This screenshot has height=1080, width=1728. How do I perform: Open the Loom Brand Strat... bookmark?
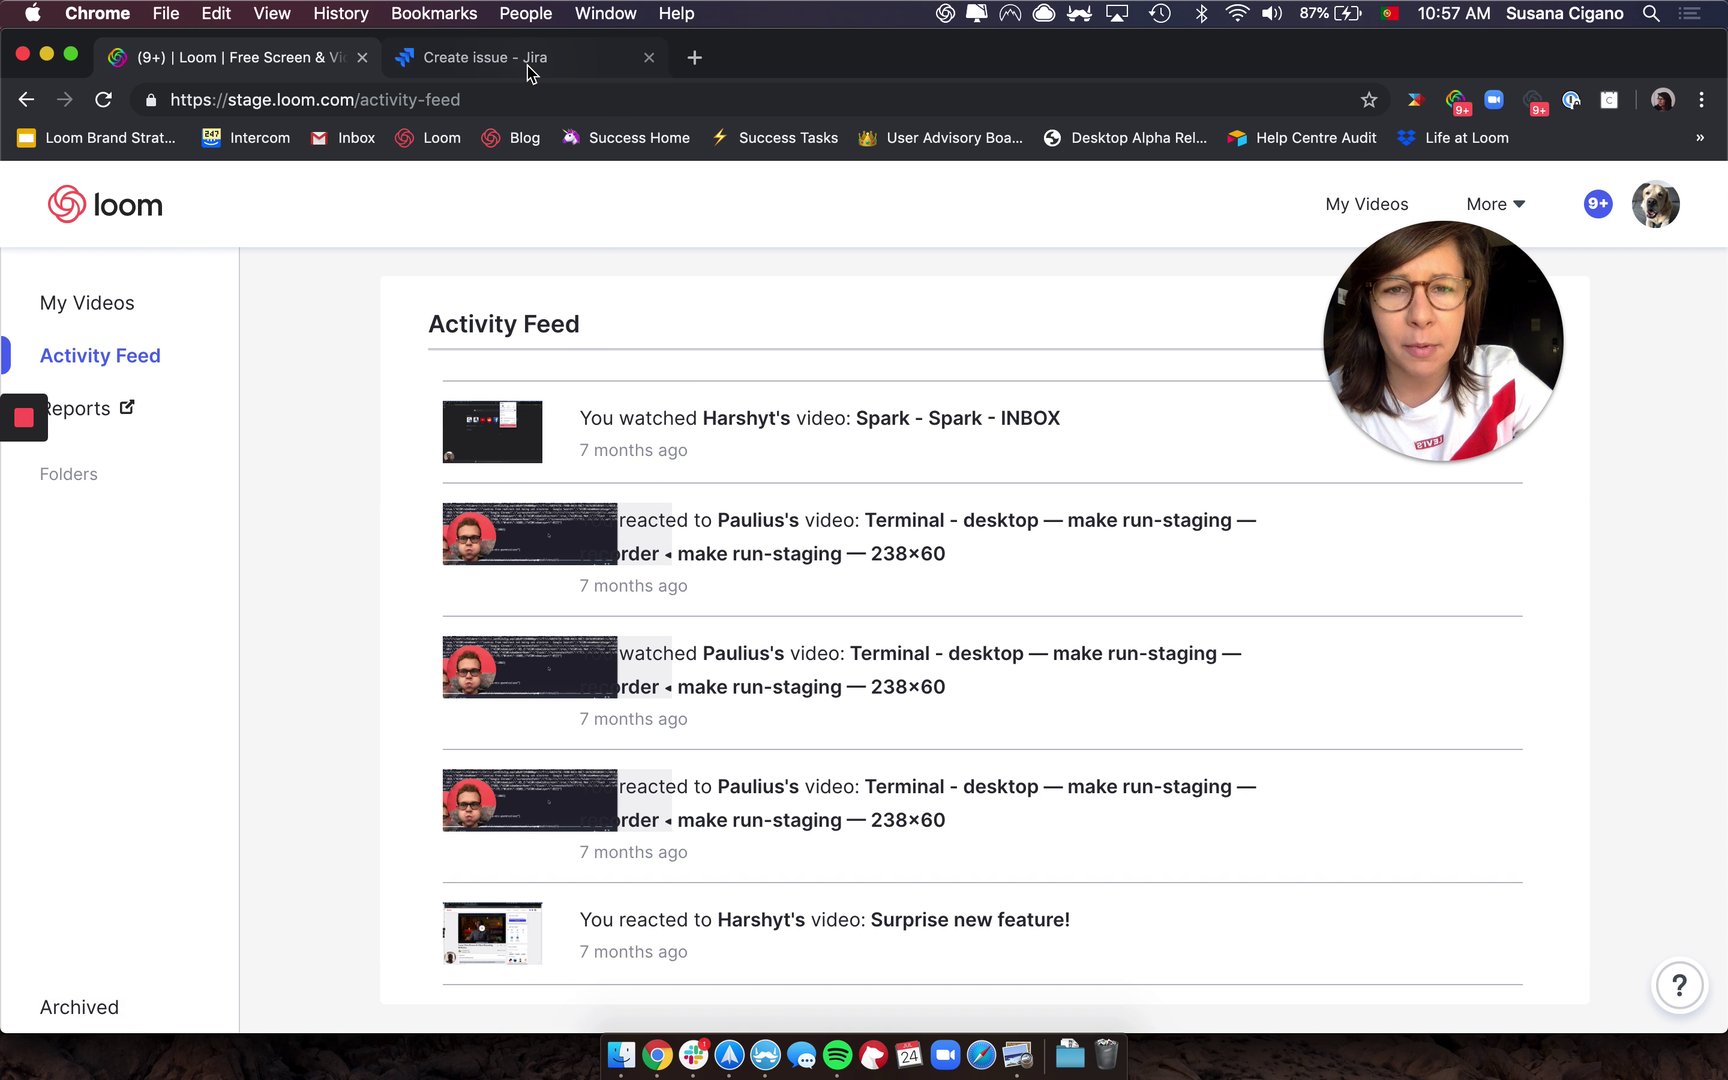[x=96, y=138]
